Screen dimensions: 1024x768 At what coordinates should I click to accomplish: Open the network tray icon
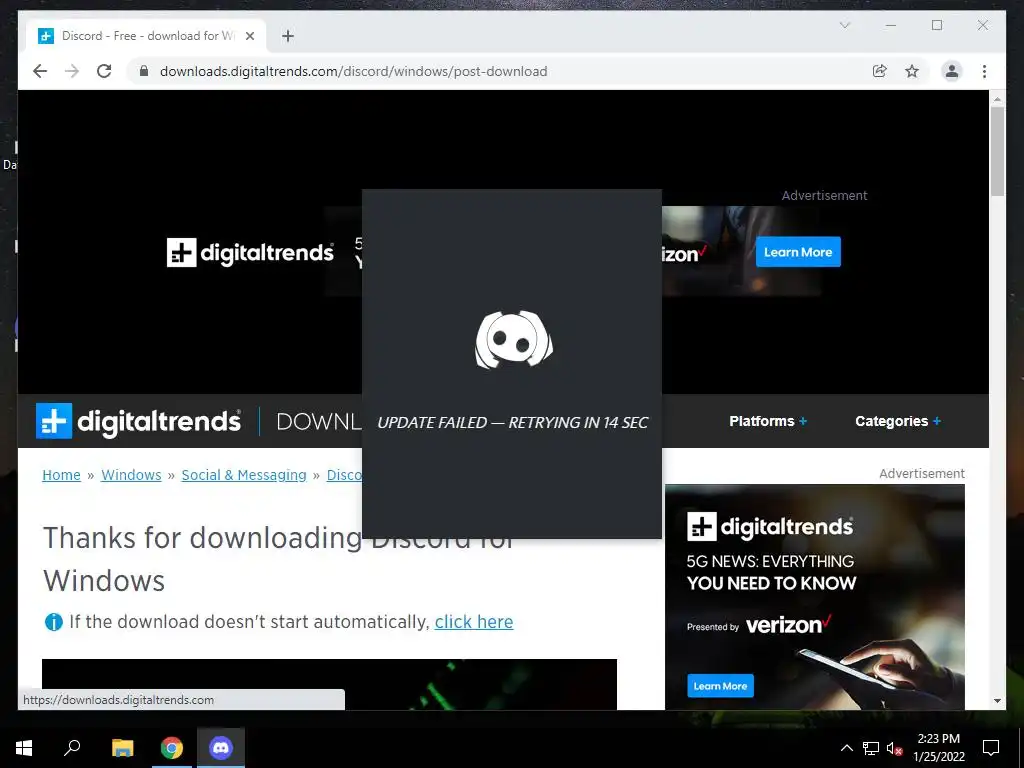pos(871,748)
